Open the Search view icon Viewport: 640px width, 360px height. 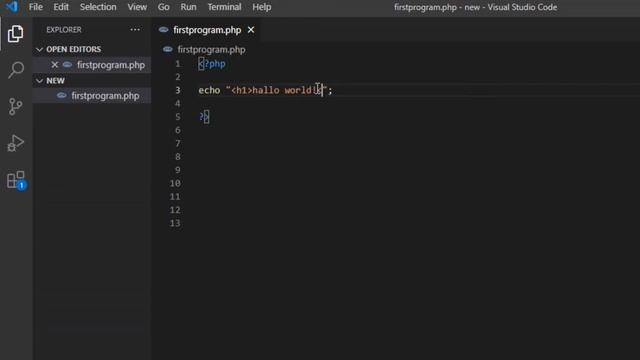16,70
